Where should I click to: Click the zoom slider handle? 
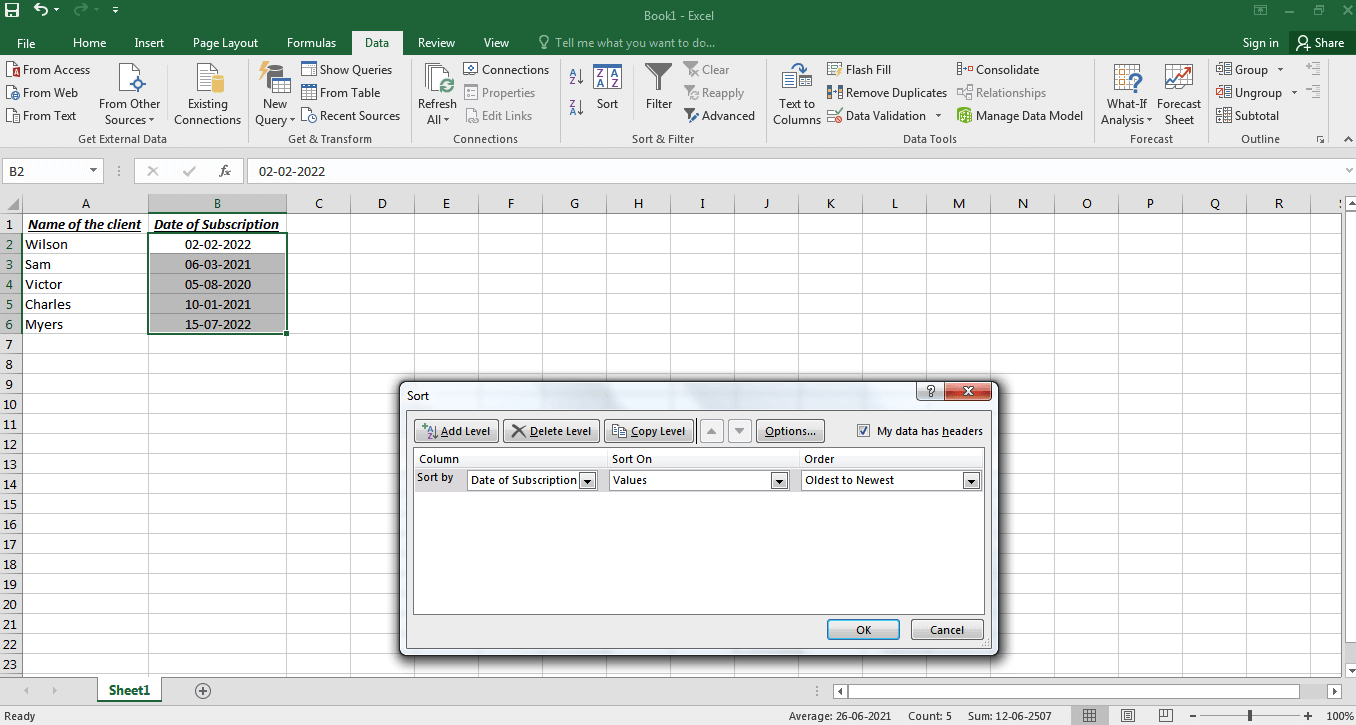(1250, 716)
